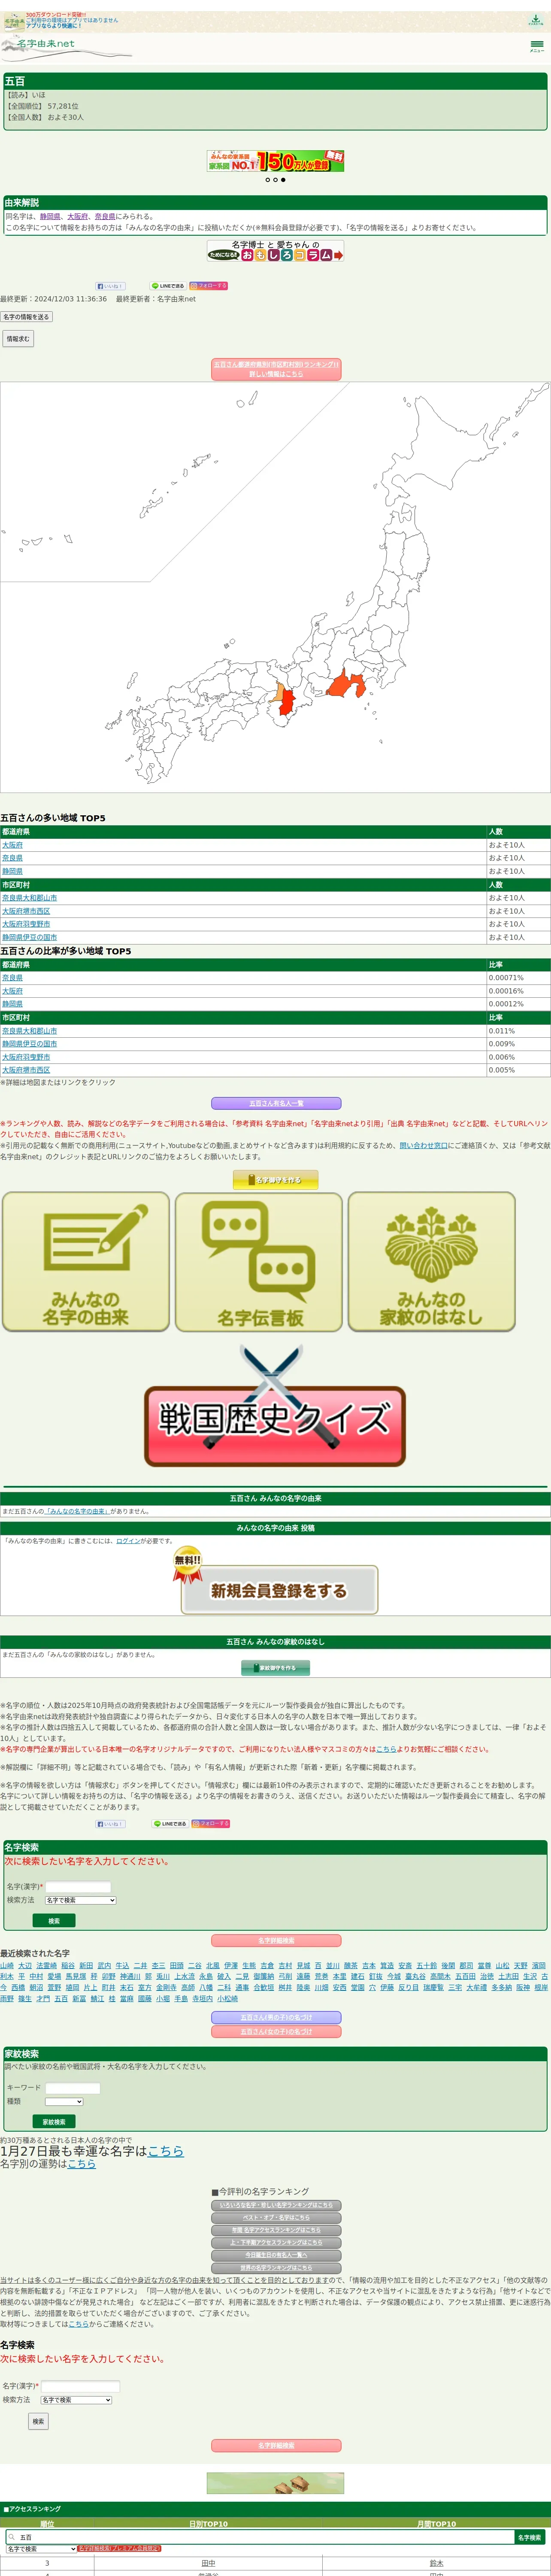551x2576 pixels.
Task: Follow the 静岡県 link in 由来解説
Action: pos(50,216)
